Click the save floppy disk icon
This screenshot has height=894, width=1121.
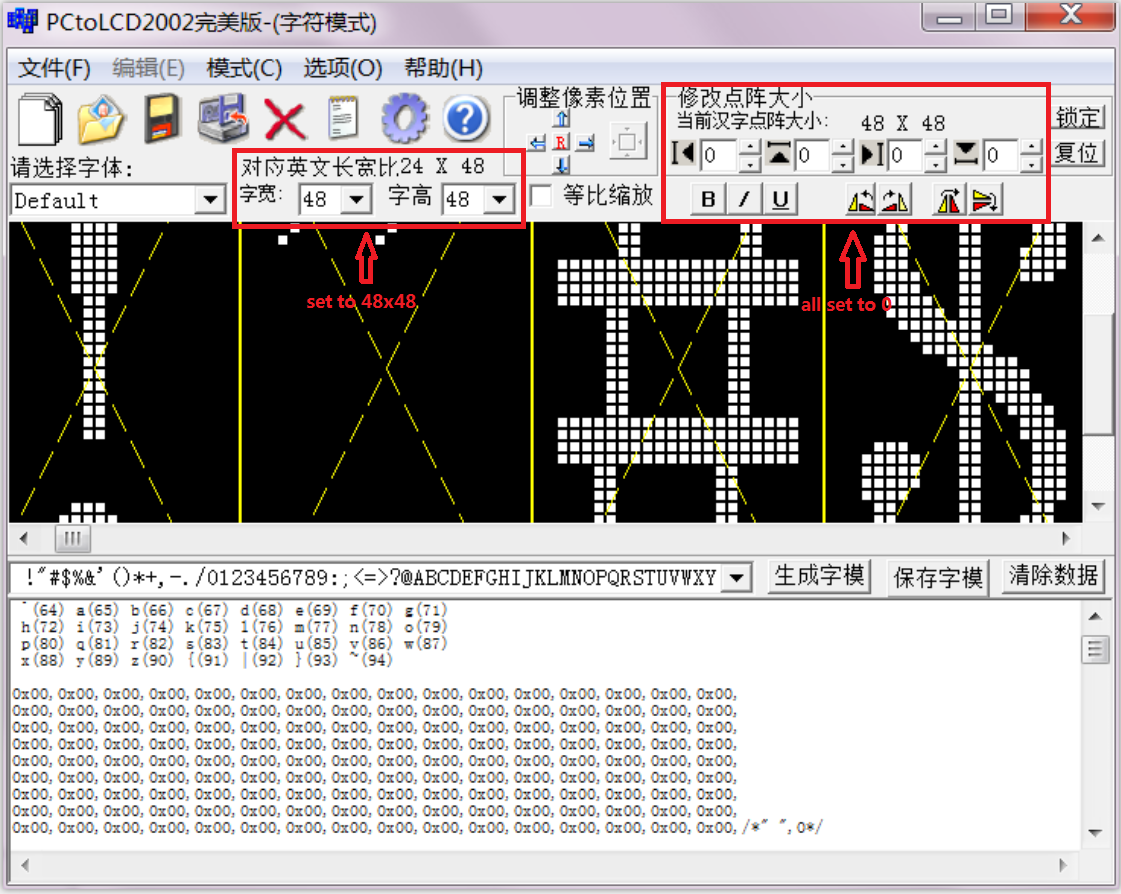point(161,118)
